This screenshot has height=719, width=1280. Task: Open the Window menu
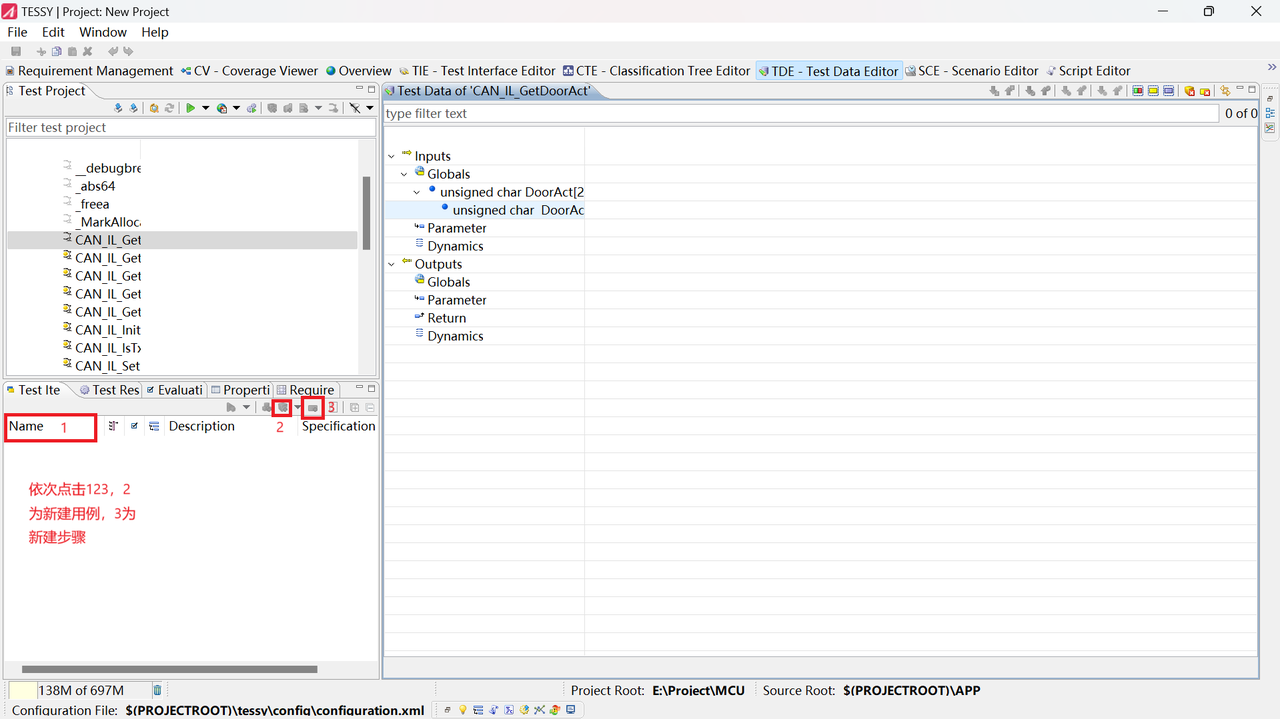[x=103, y=32]
